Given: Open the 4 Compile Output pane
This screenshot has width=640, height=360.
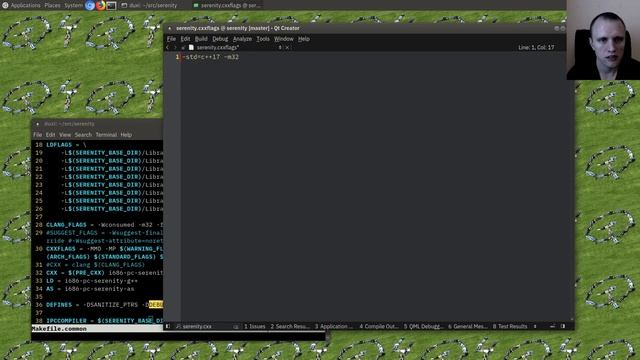Looking at the screenshot, I should pos(379,326).
